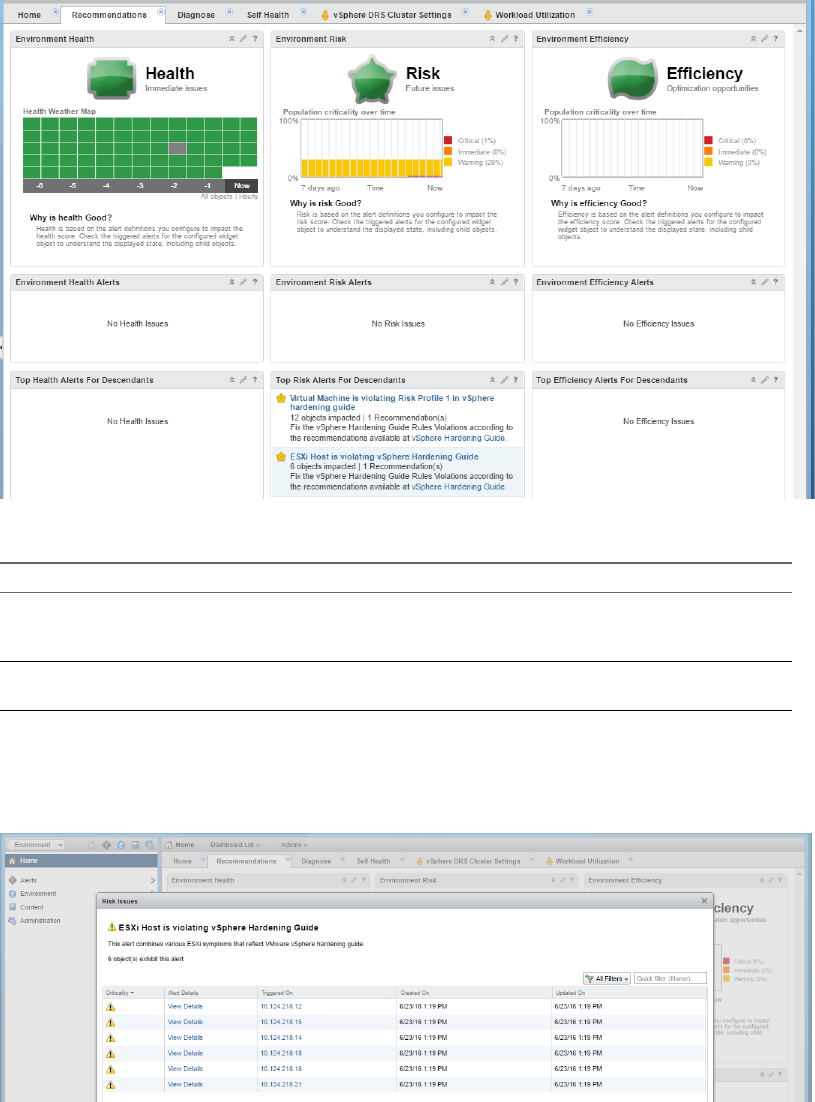Select Now on Health Weather Map timeline

pyautogui.click(x=242, y=186)
